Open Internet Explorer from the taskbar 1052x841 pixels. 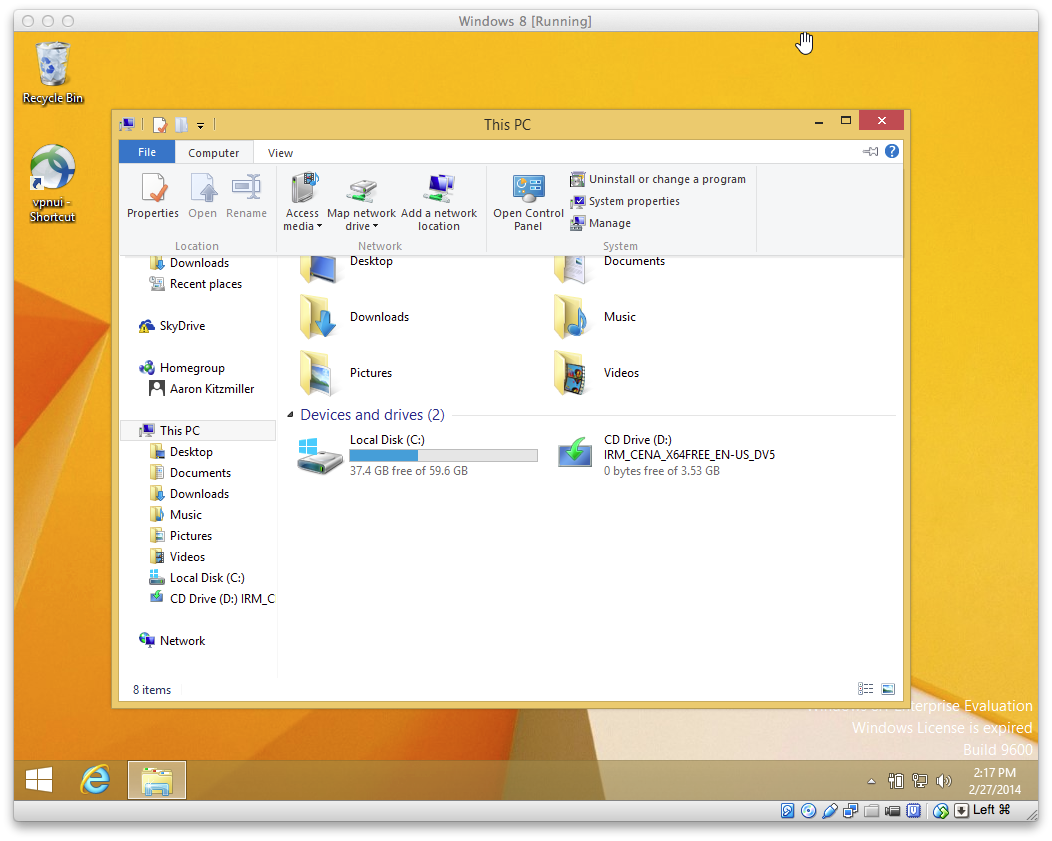click(x=96, y=780)
